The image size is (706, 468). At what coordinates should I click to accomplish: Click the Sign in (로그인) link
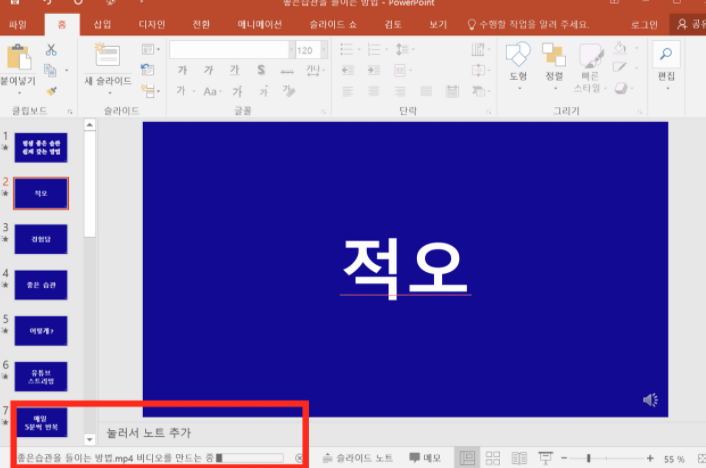[644, 25]
